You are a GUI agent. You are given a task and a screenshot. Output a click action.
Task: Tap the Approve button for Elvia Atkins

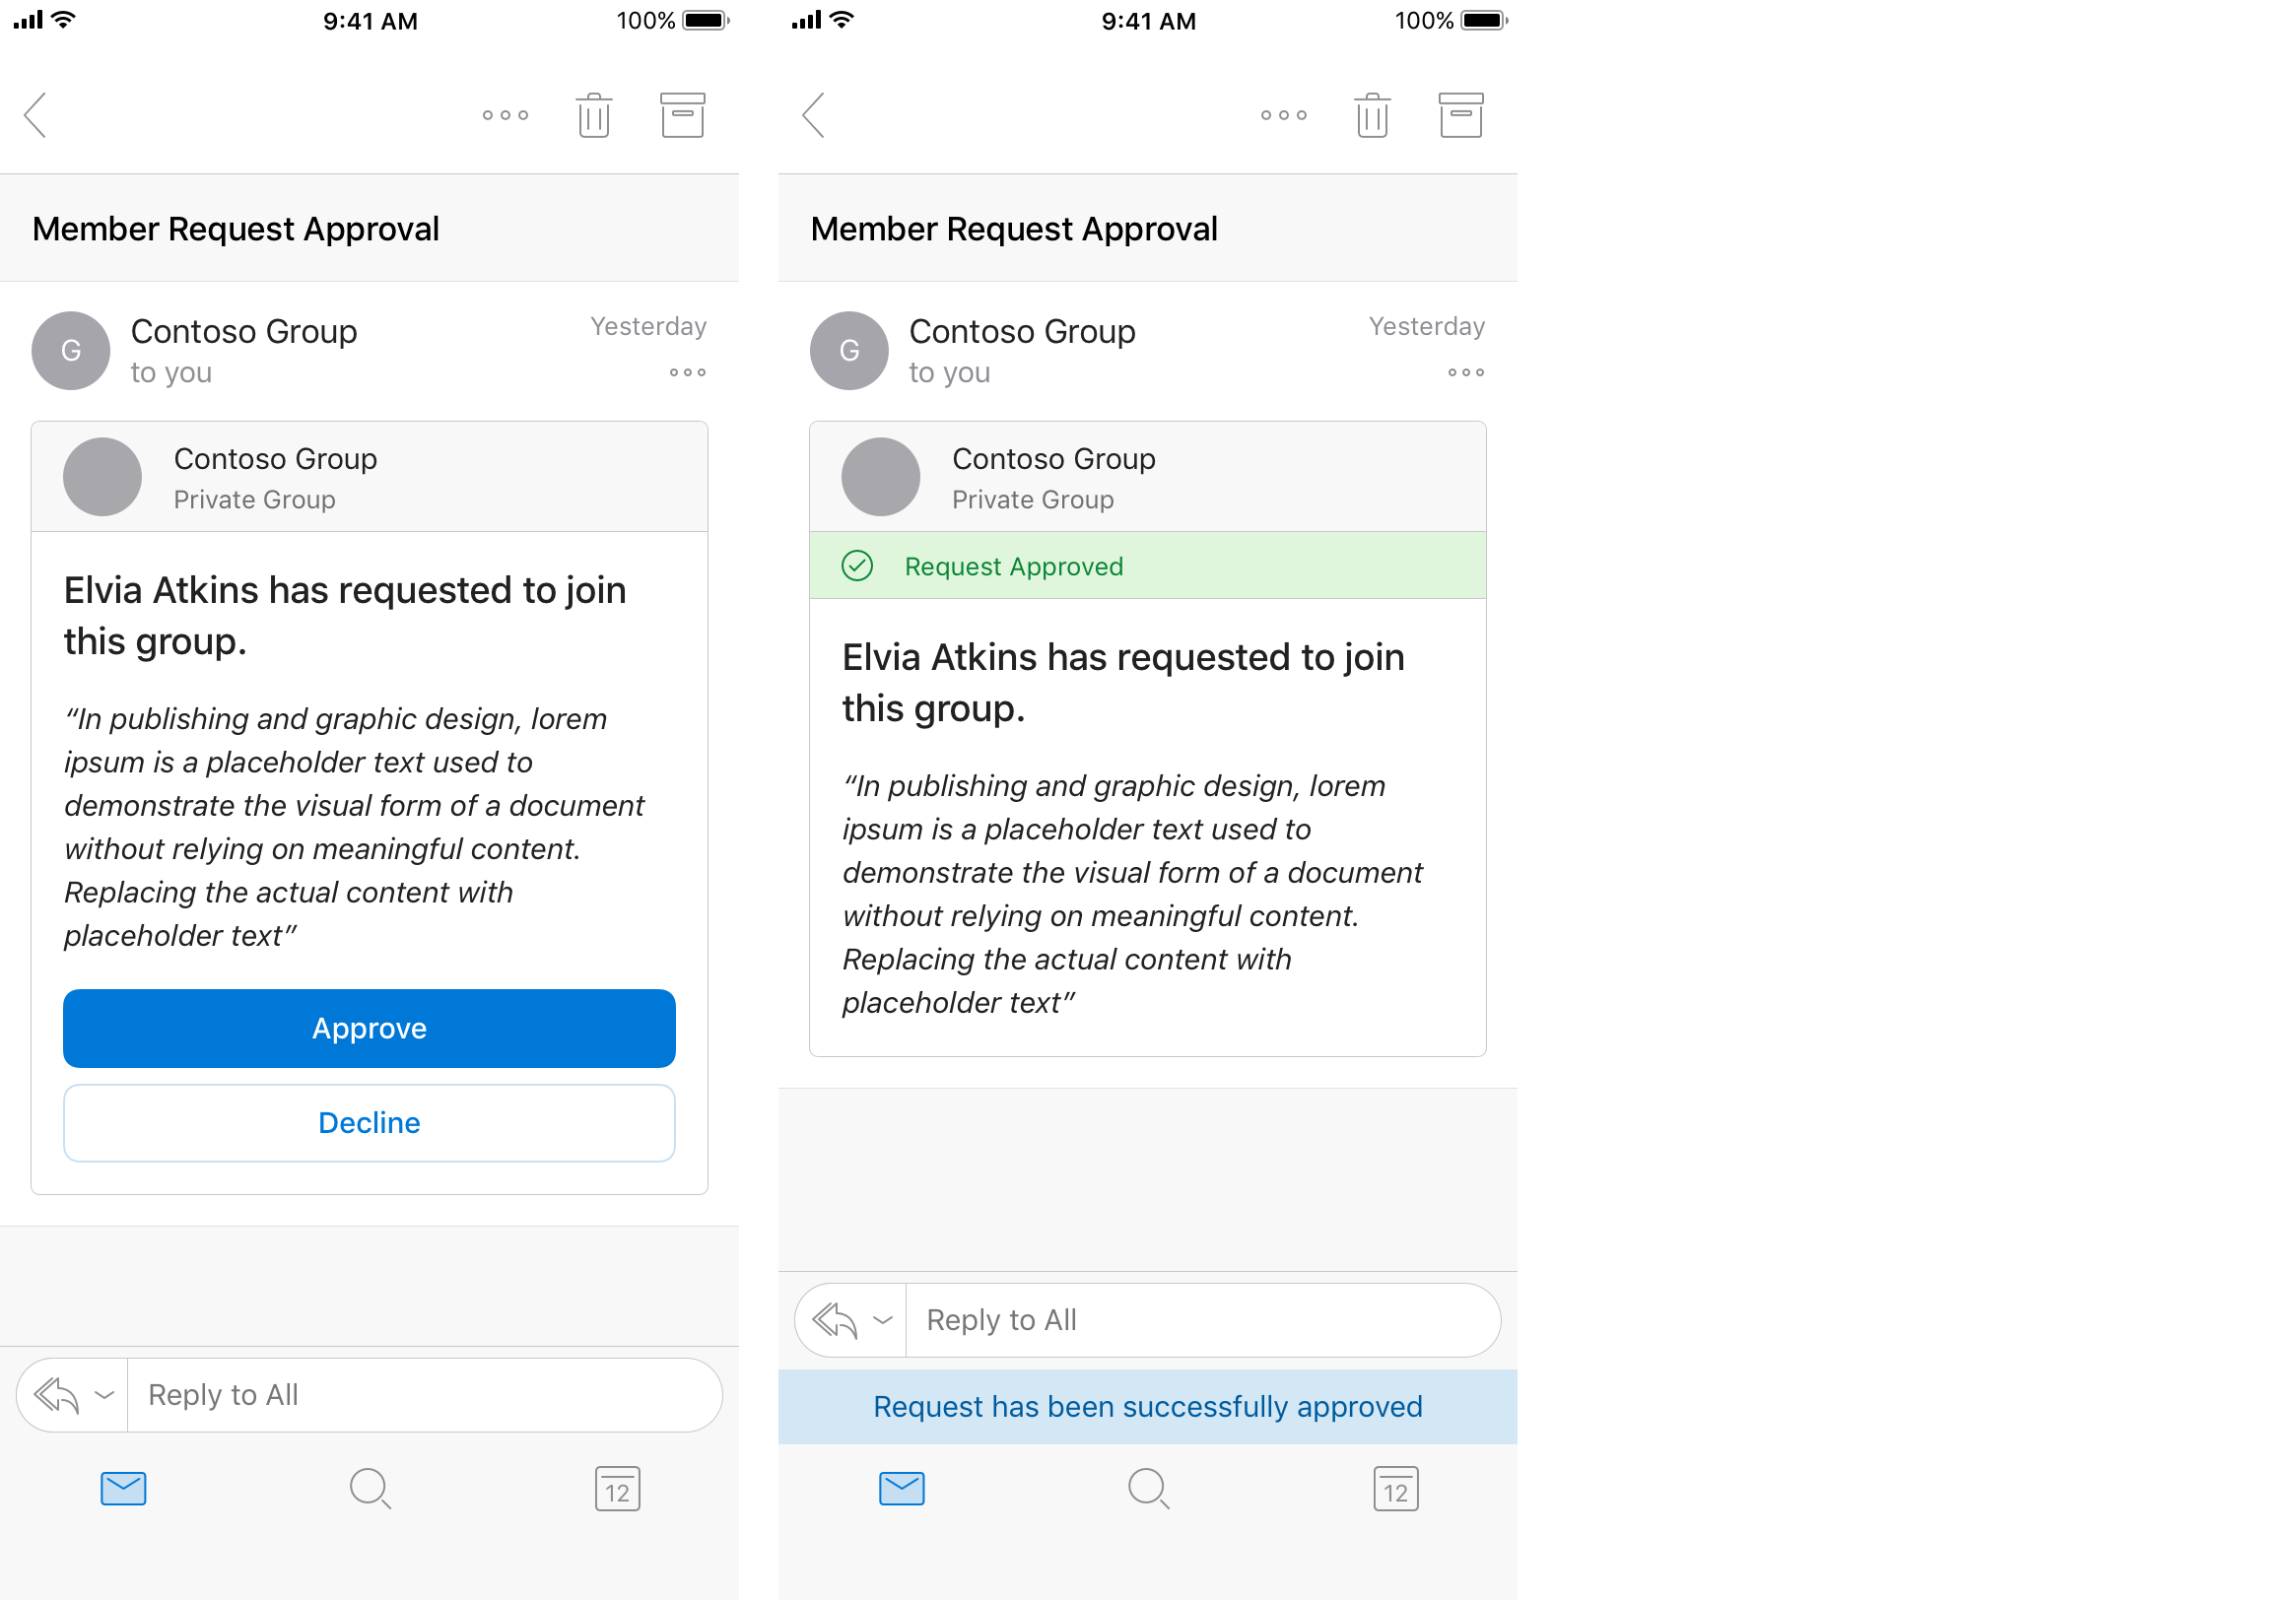(x=369, y=1028)
